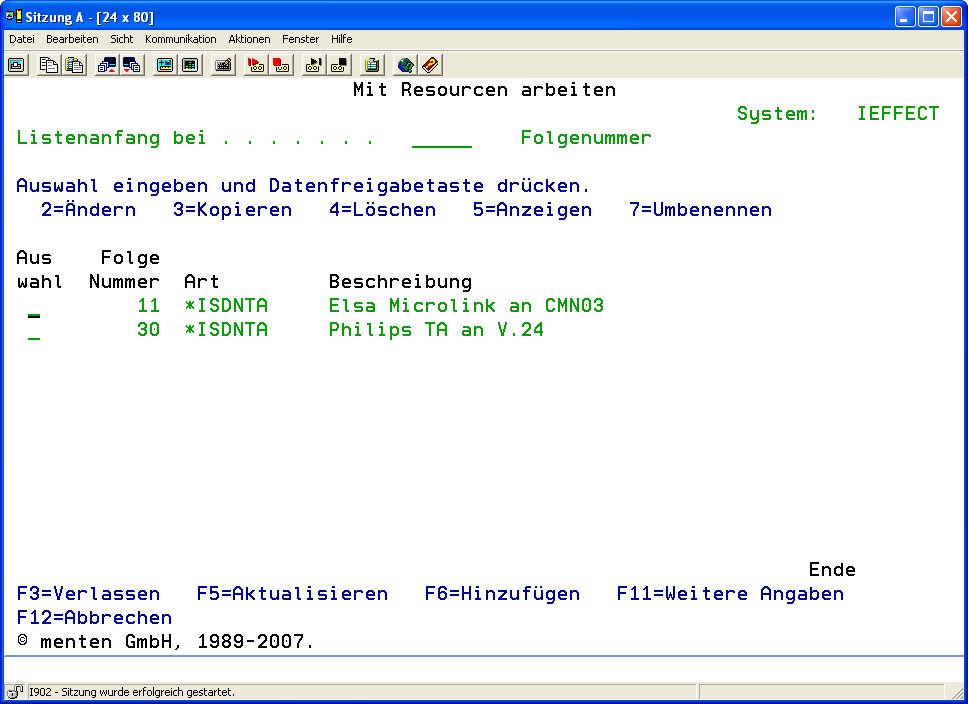Click the Print Screen toolbar icon
This screenshot has width=968, height=704.
pos(17,65)
